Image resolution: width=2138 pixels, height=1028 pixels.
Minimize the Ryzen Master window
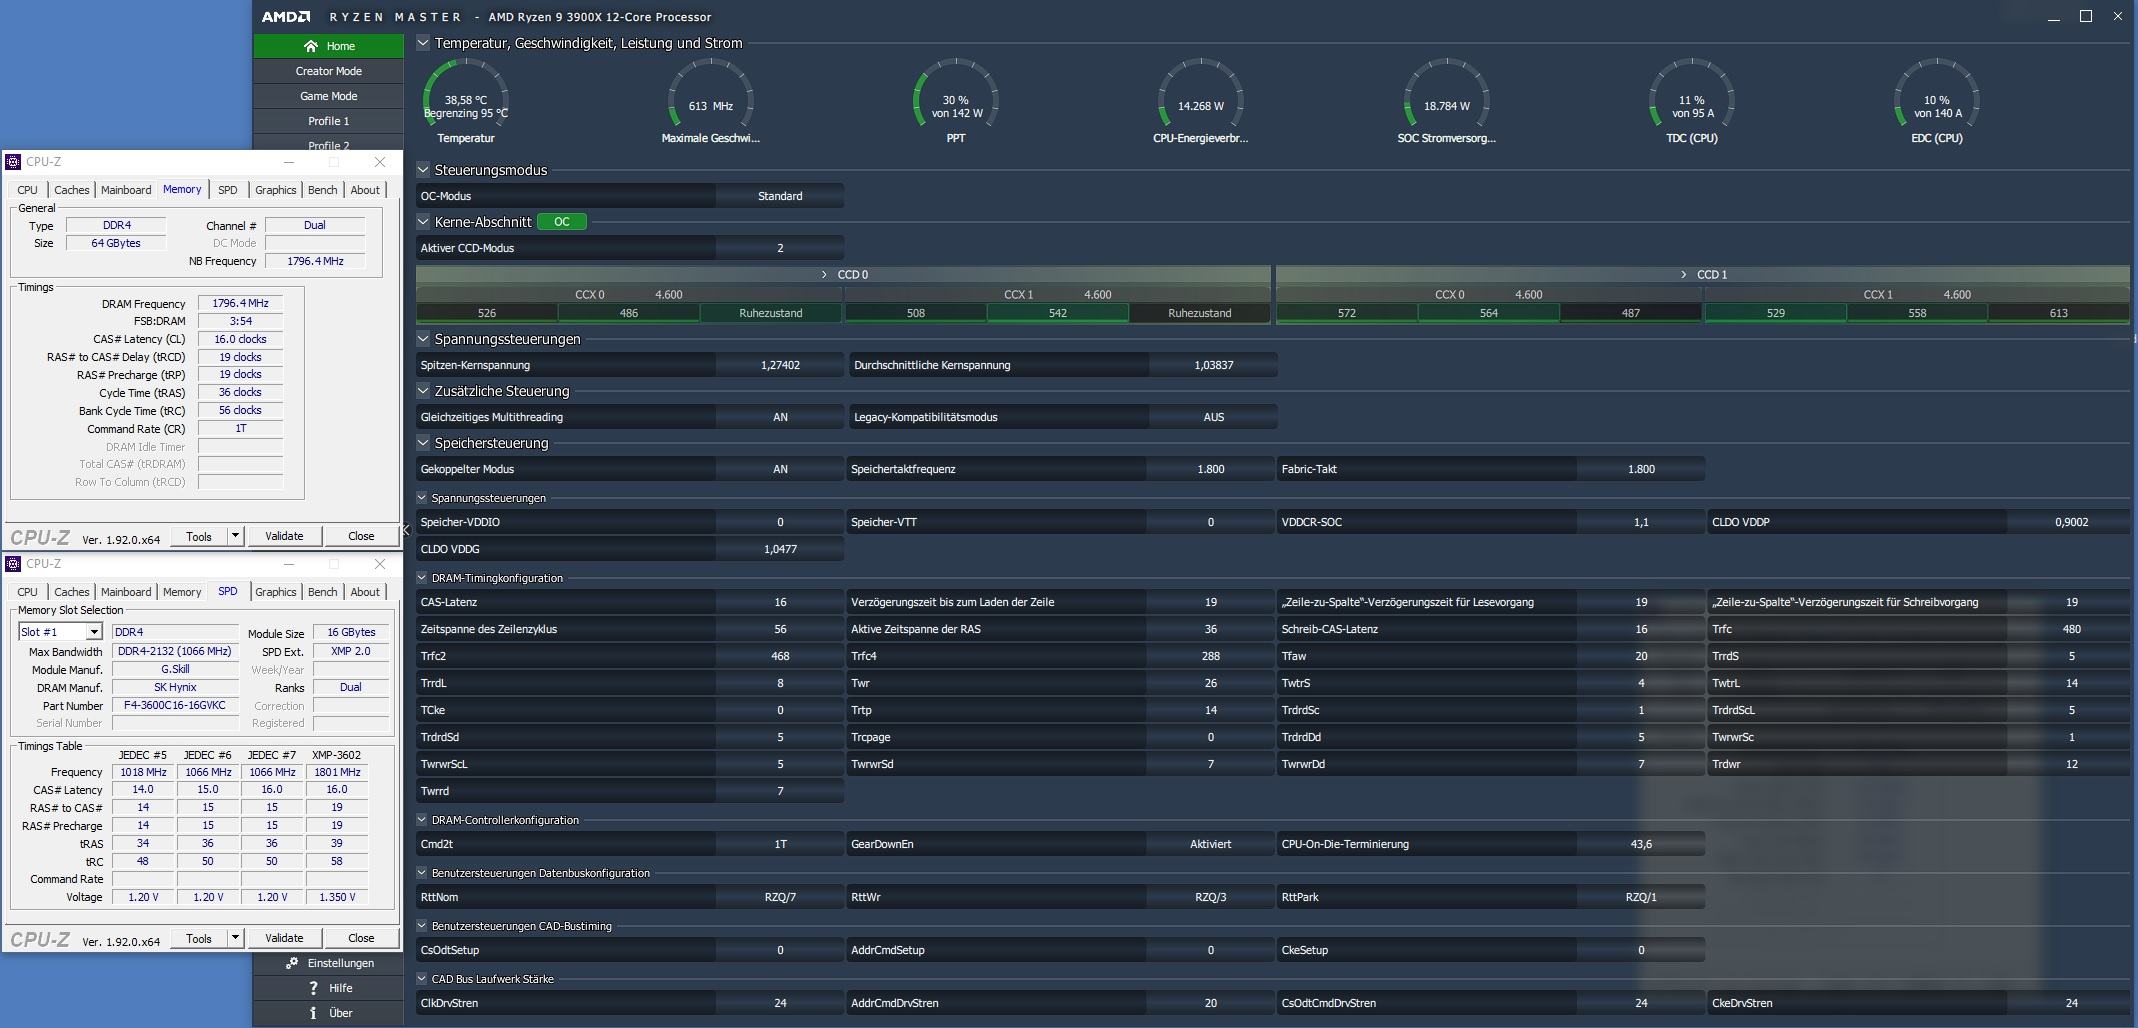[x=2054, y=17]
